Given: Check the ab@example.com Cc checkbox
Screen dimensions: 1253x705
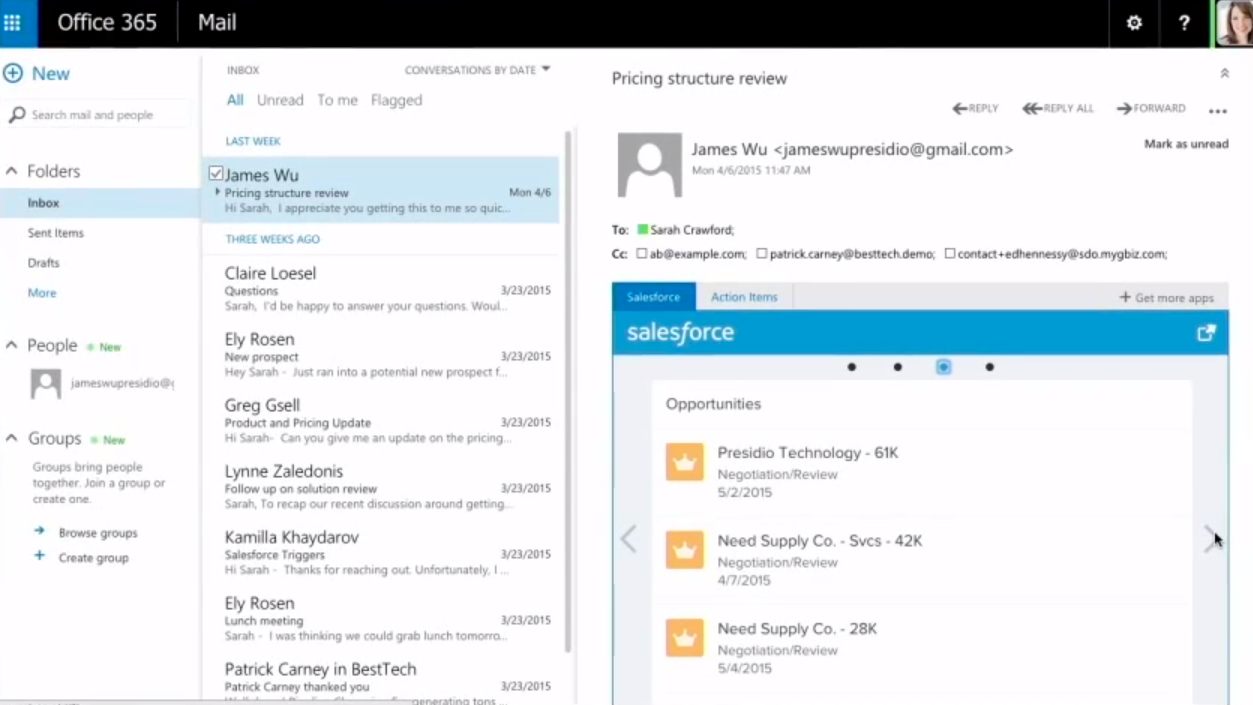Looking at the screenshot, I should (642, 254).
